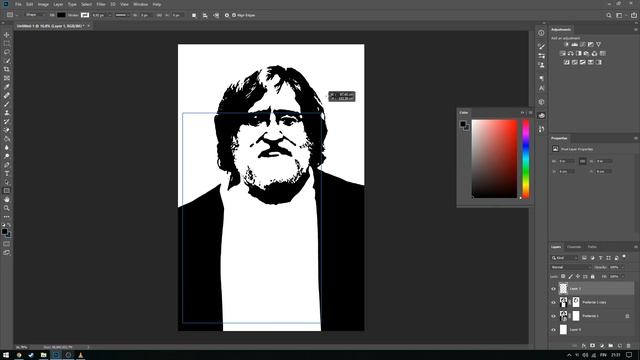Select the Lasso tool
The width and height of the screenshot is (640, 360).
point(7,52)
